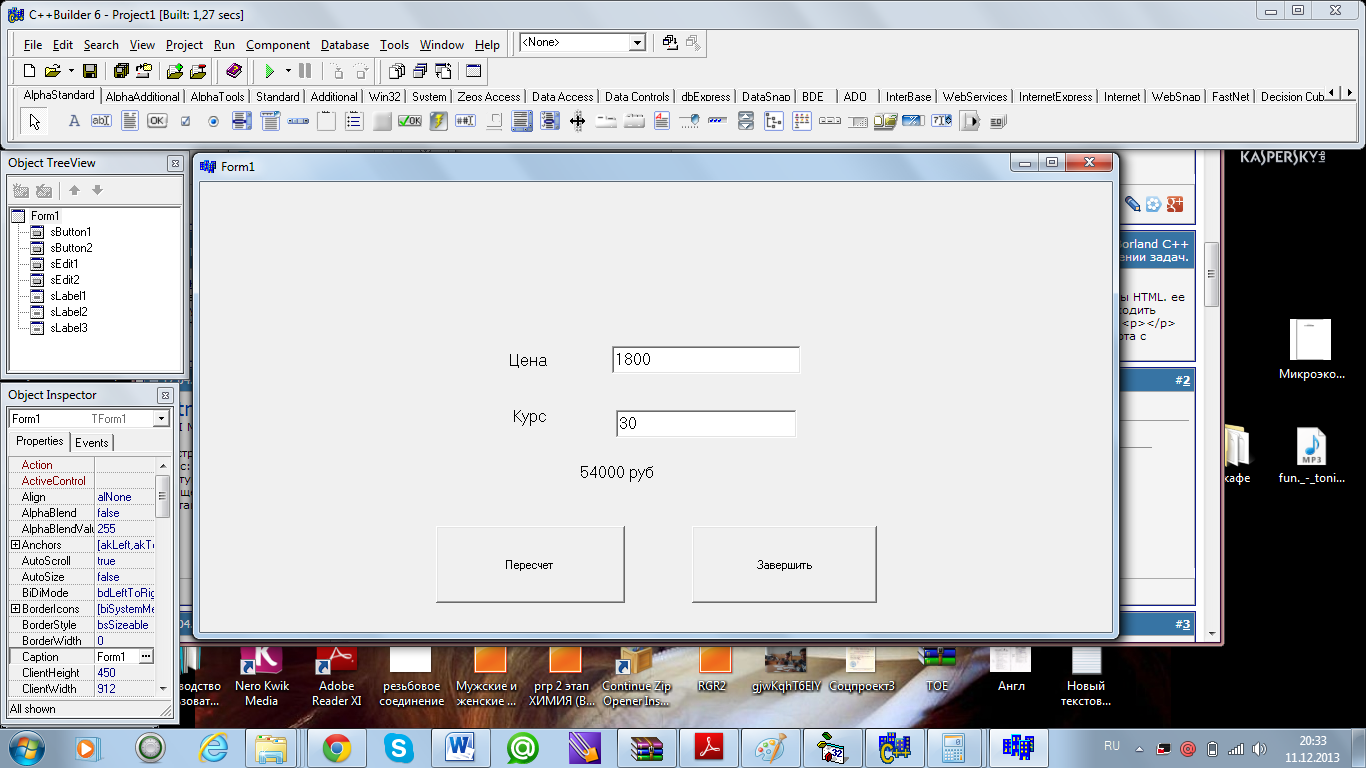Click the Toggle Form/Unit icon
Viewport: 1366px width, 768px height.
[442, 71]
